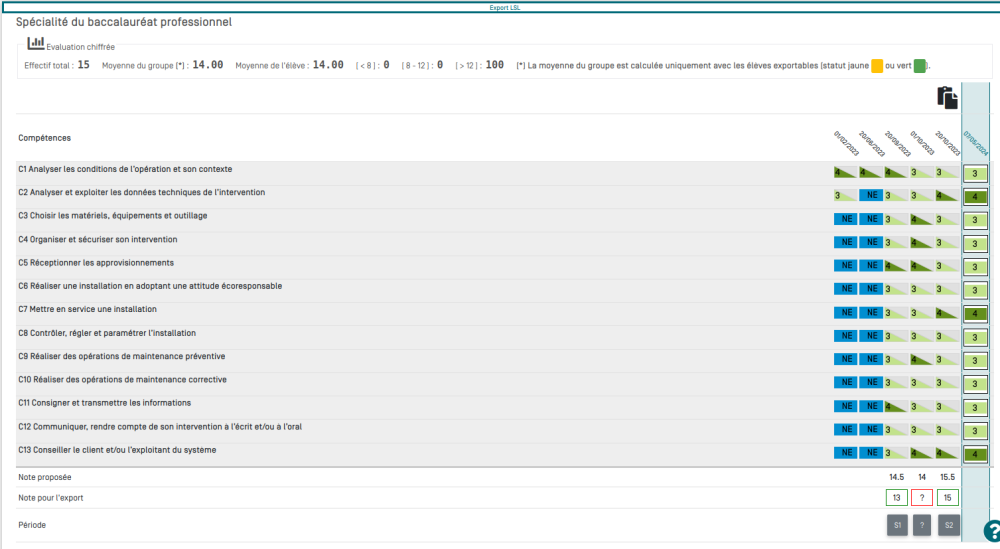
Task: Click the C1 Analyser les conditions competence label
Action: pyautogui.click(x=125, y=170)
